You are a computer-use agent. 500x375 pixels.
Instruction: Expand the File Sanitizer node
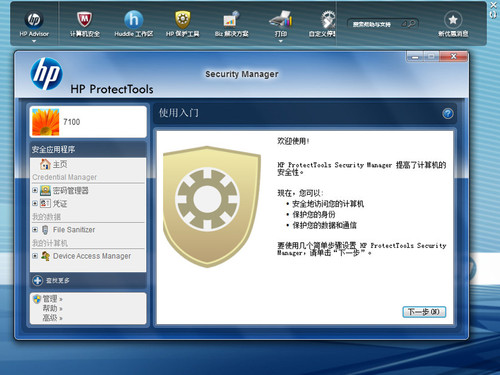coord(35,230)
